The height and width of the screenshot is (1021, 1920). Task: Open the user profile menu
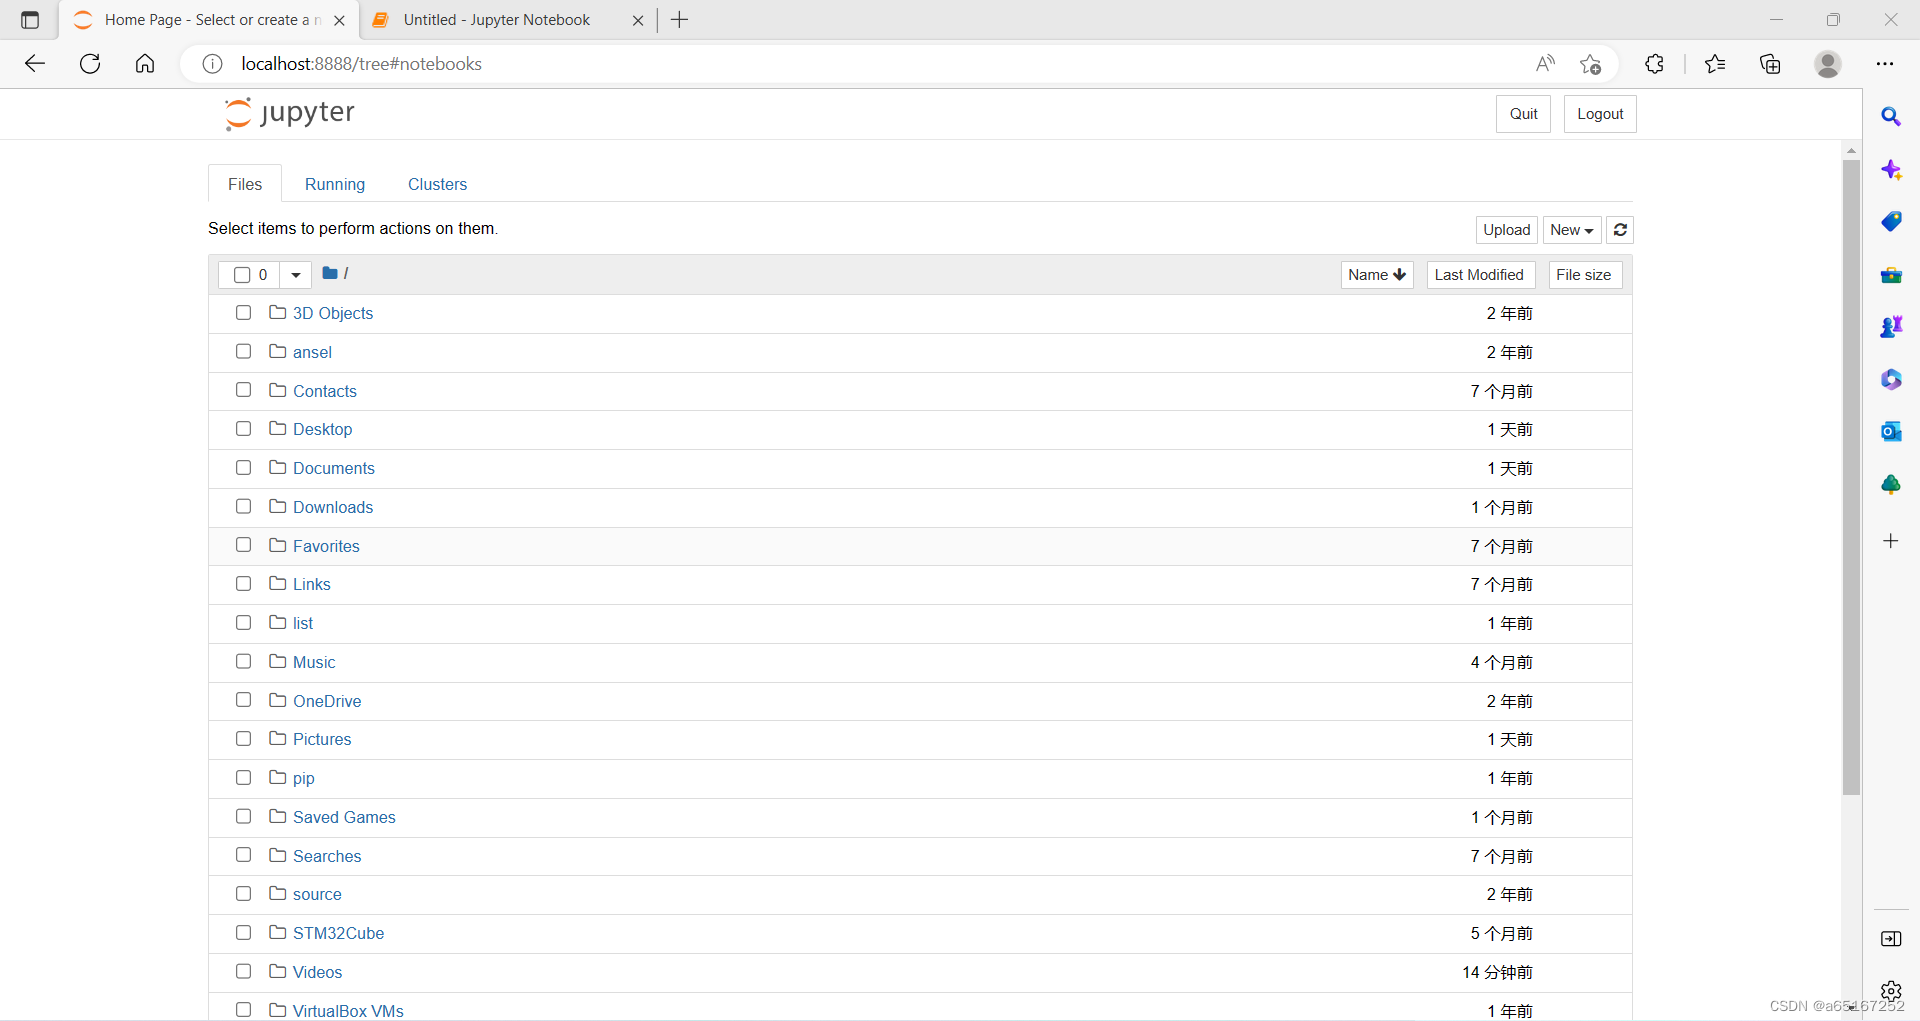(x=1828, y=64)
